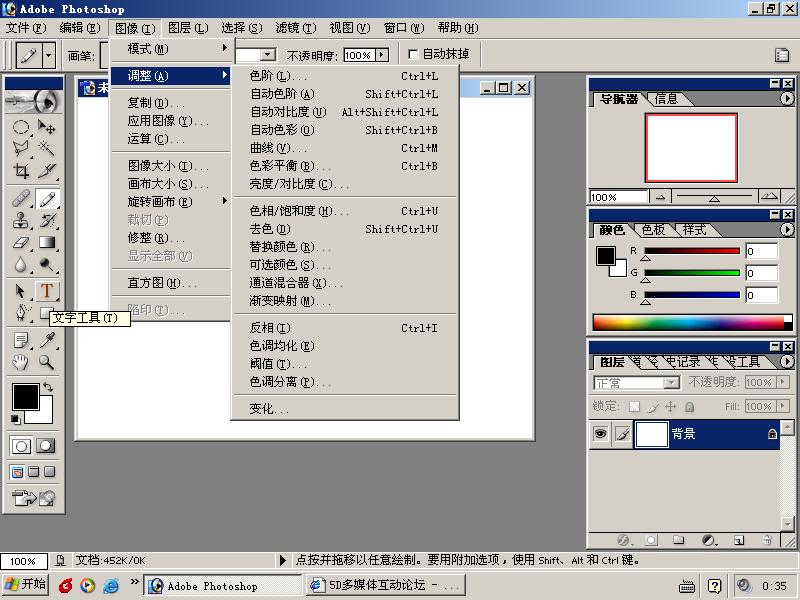Switch to Standard editing mode
The image size is (800, 600).
pos(21,446)
